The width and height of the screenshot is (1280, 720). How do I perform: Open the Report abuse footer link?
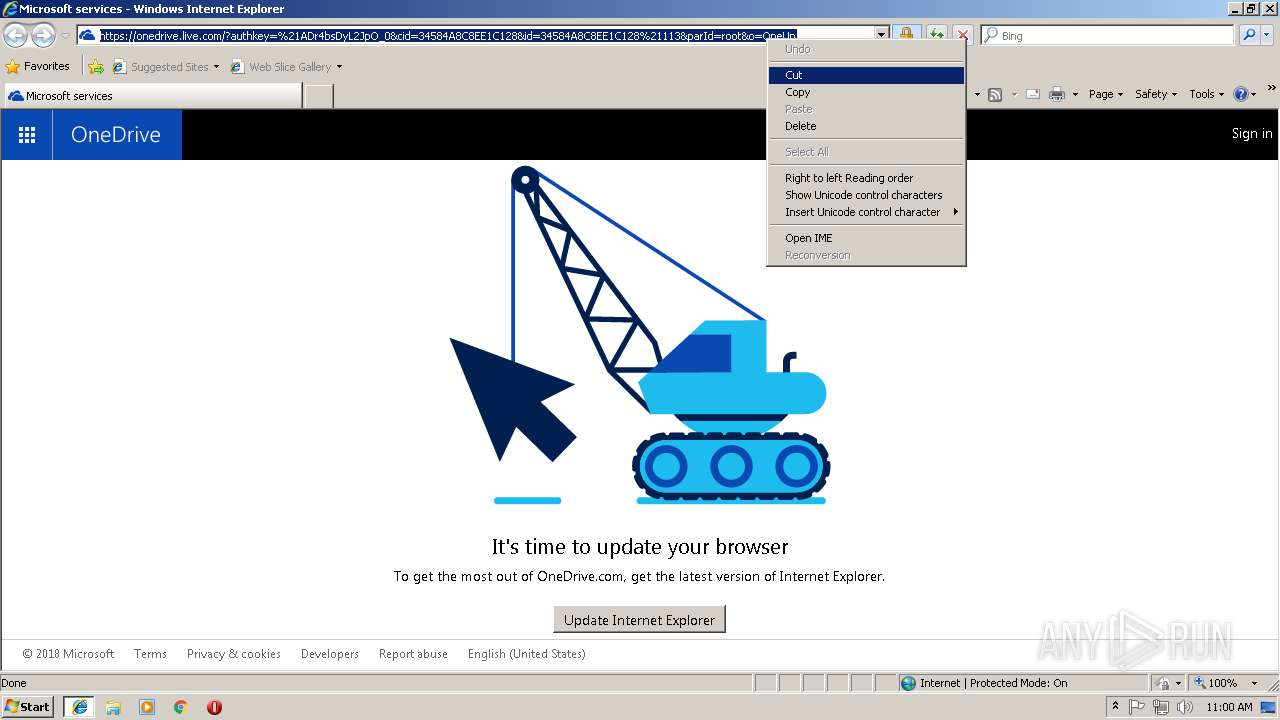tap(413, 654)
